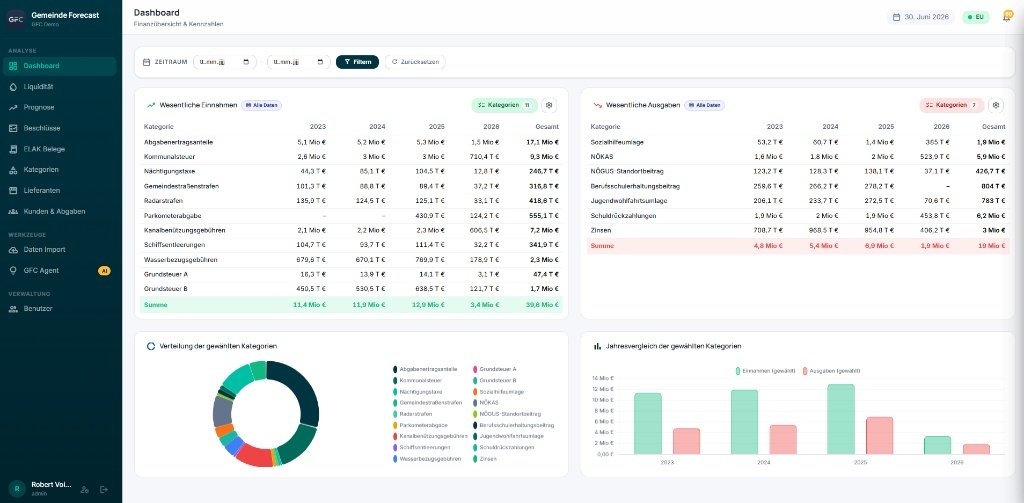Image resolution: width=1024 pixels, height=503 pixels.
Task: Click the Robert Voi... user name
Action: tap(51, 485)
